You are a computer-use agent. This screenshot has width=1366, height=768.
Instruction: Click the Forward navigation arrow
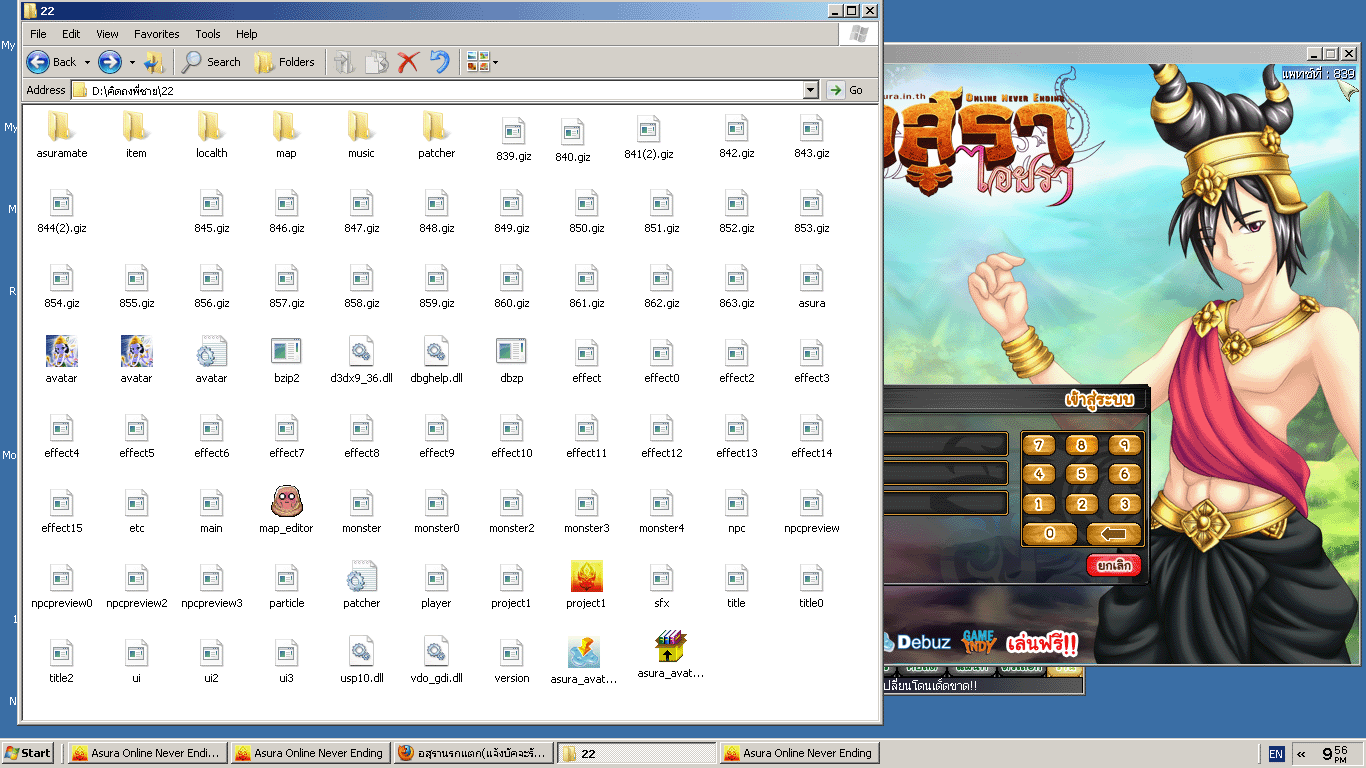point(110,62)
